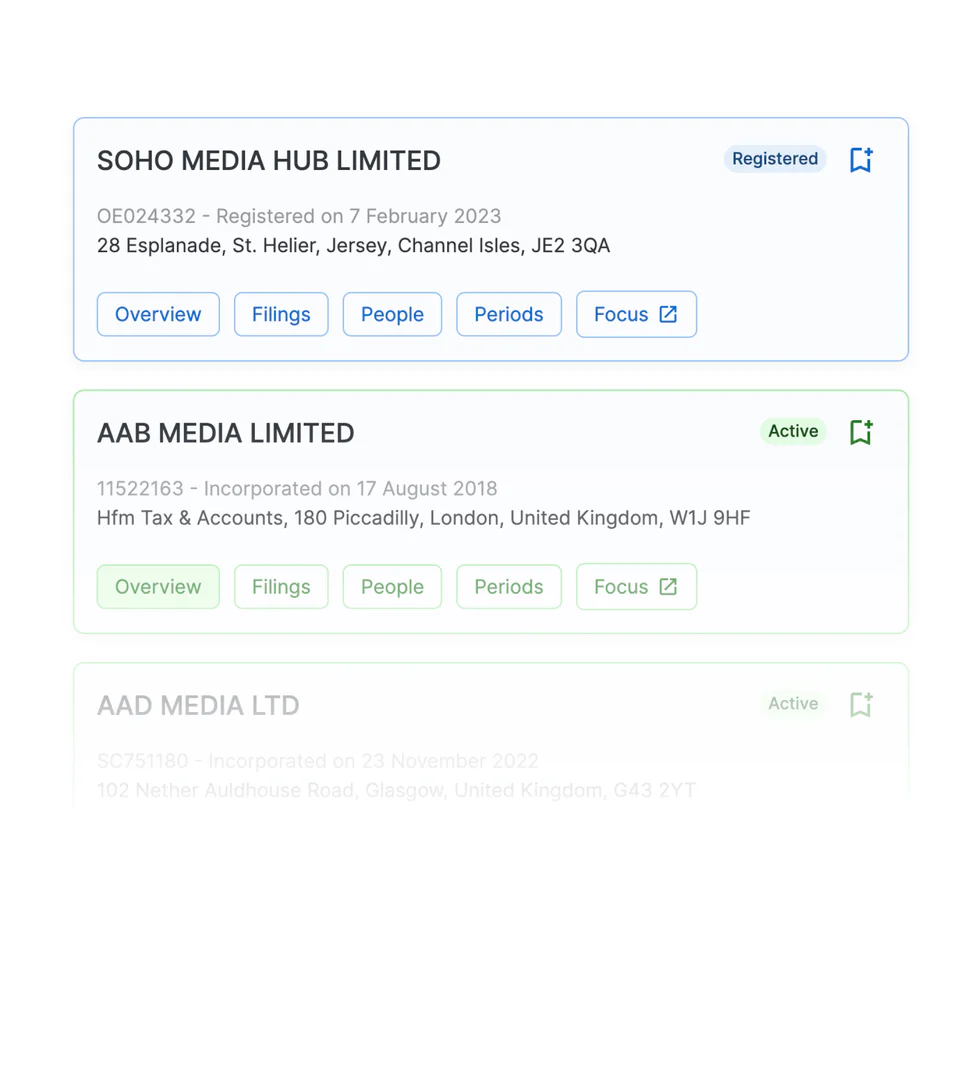Click the bookmark icon on AAD MEDIA LTD
Image resolution: width=978 pixels, height=1080 pixels.
point(860,704)
